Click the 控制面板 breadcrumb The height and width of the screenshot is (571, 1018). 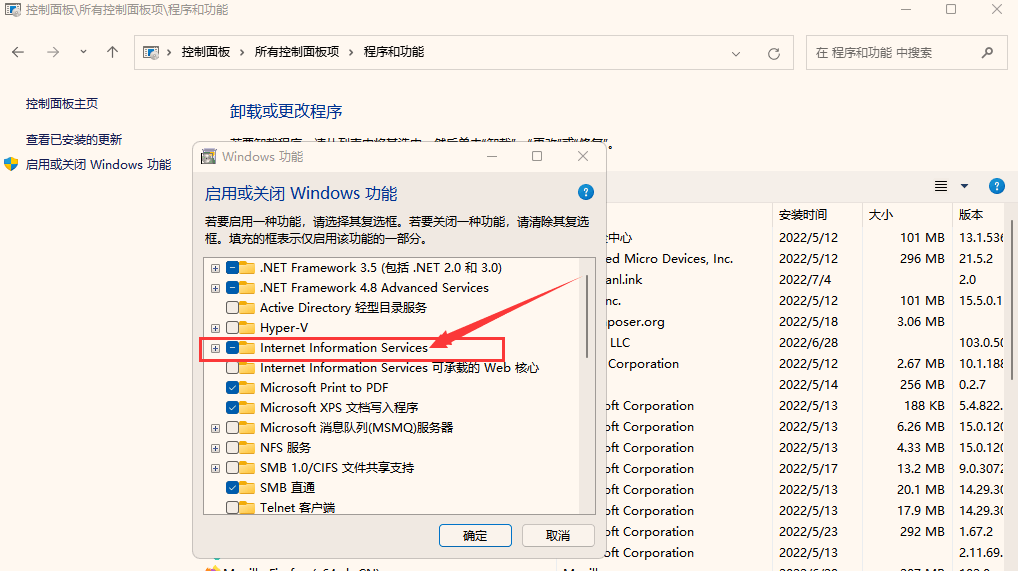click(x=206, y=52)
